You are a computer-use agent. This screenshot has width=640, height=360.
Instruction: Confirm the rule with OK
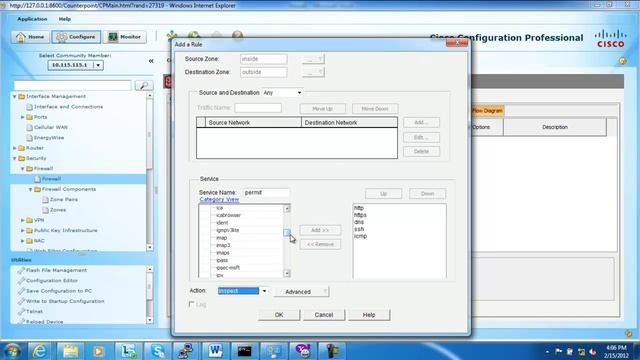(279, 315)
